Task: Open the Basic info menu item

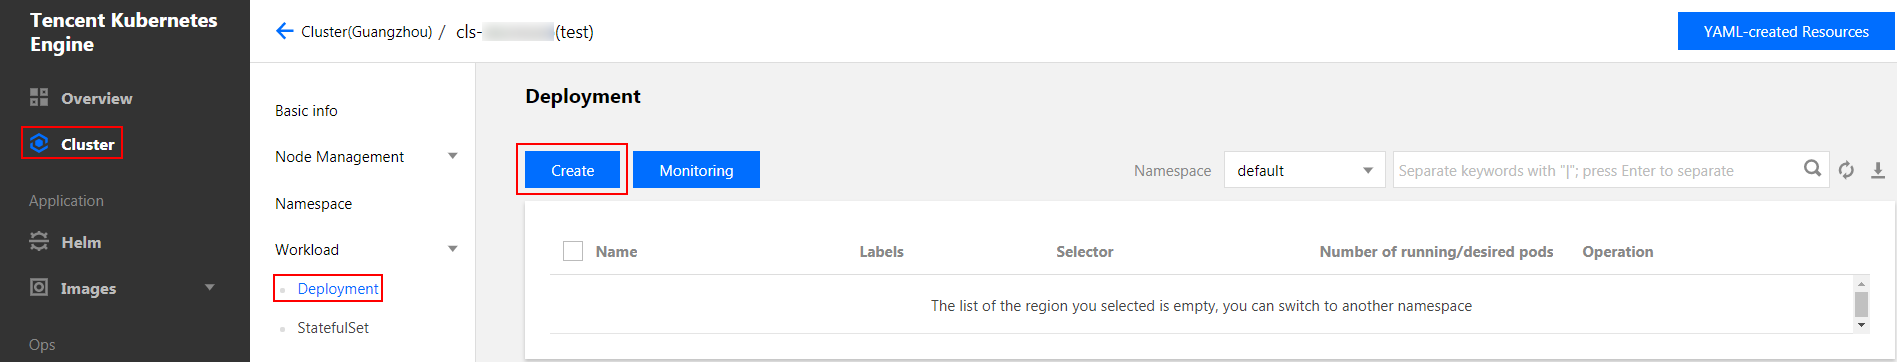Action: (x=306, y=110)
